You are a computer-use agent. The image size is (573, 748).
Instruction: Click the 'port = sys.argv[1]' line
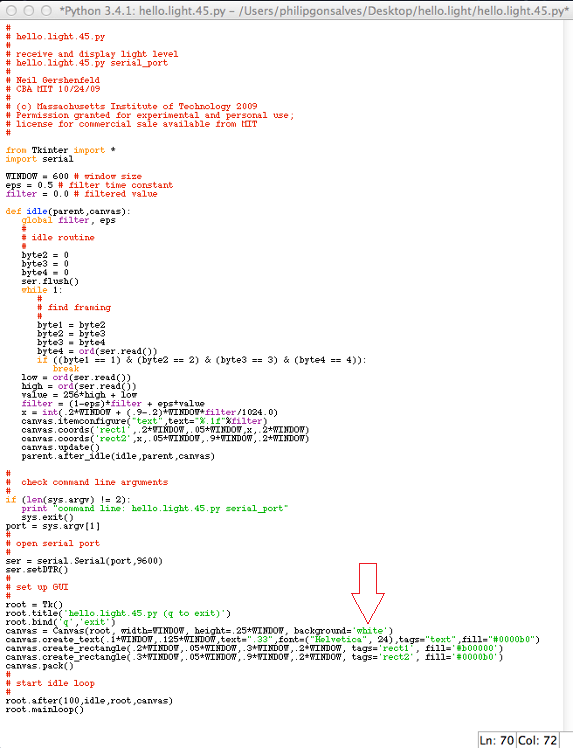[53, 526]
